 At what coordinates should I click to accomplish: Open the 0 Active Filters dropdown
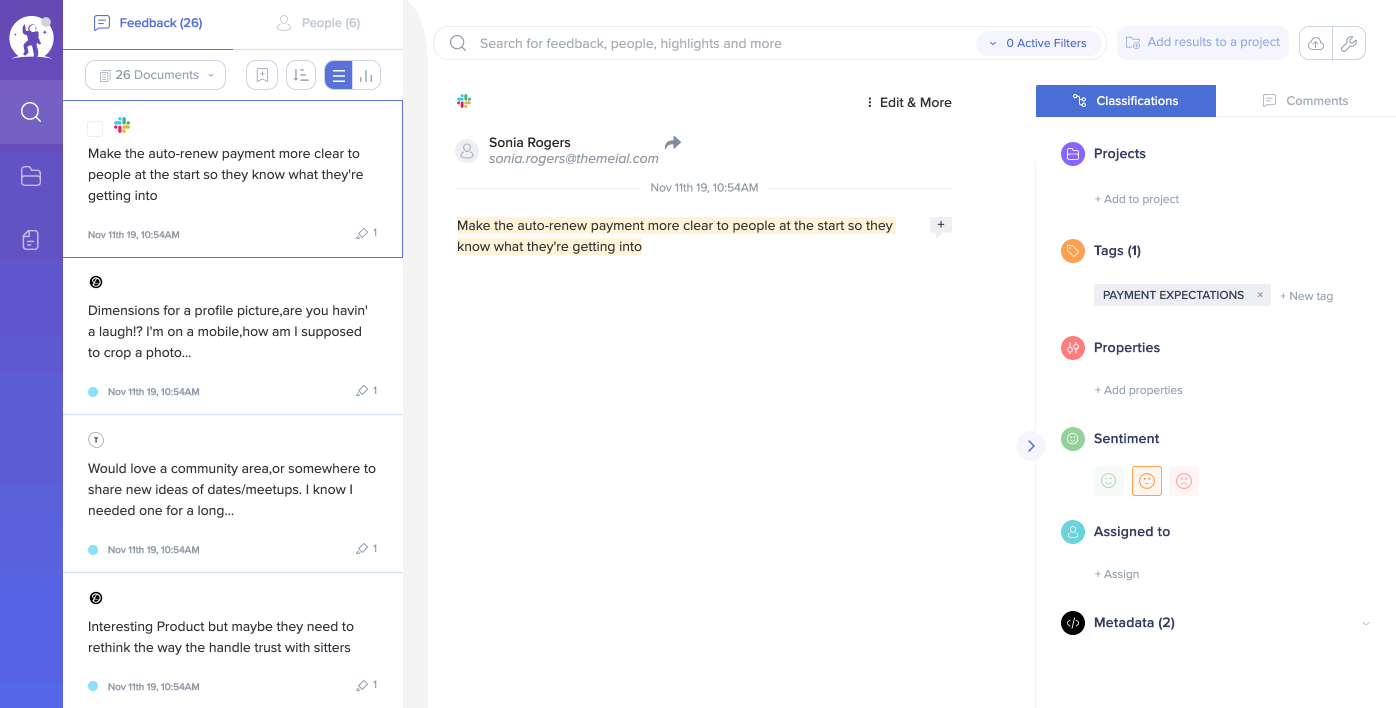(x=1039, y=43)
